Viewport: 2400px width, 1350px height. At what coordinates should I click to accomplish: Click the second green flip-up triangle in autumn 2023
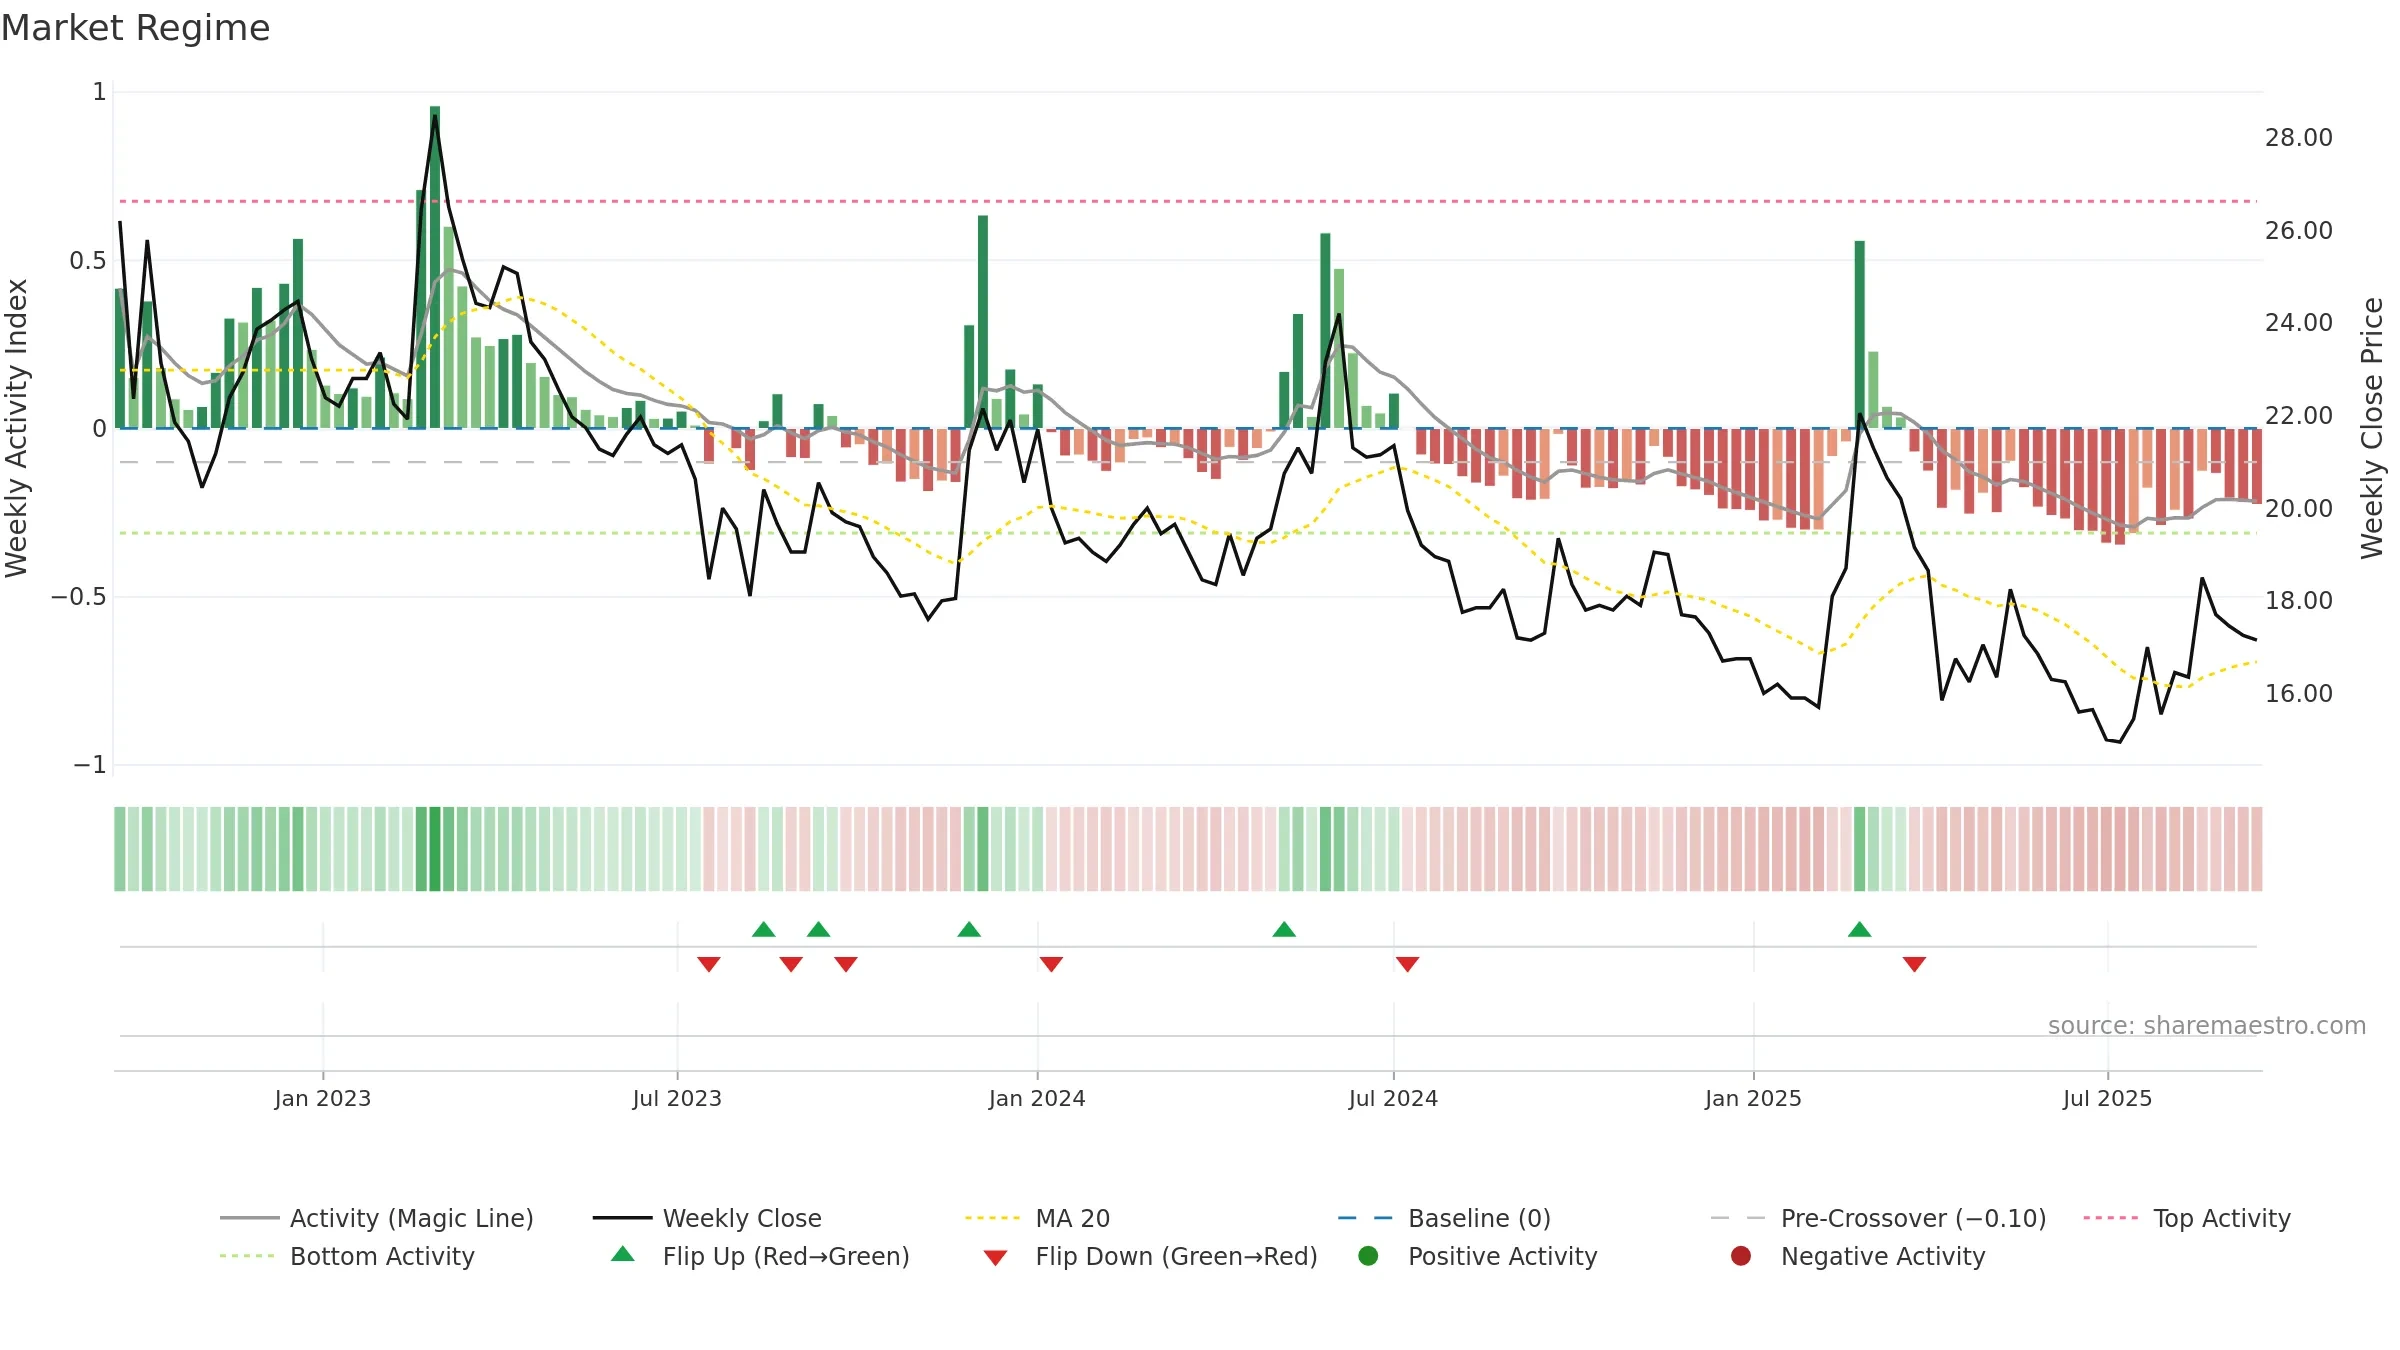[819, 930]
